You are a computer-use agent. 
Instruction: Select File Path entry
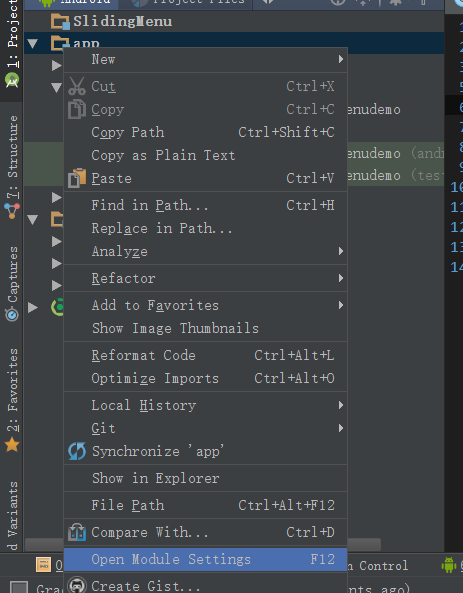click(205, 505)
